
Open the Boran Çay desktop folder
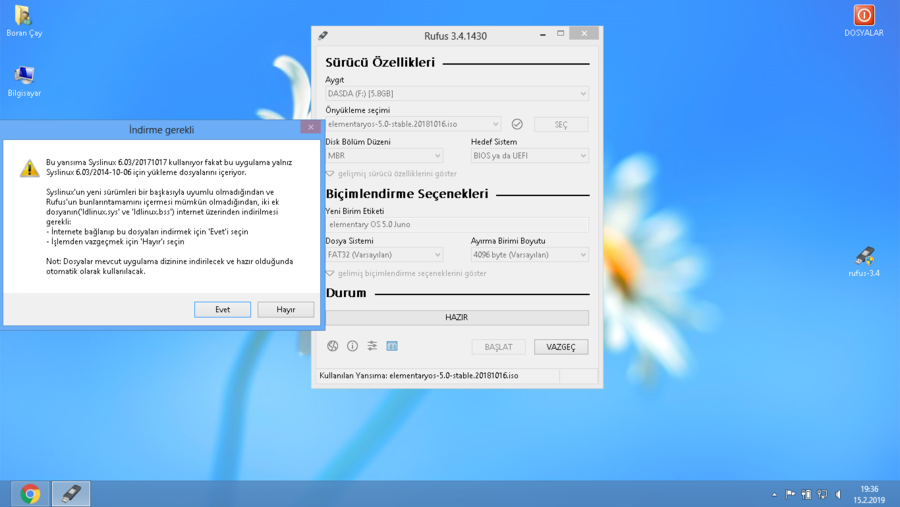[24, 21]
